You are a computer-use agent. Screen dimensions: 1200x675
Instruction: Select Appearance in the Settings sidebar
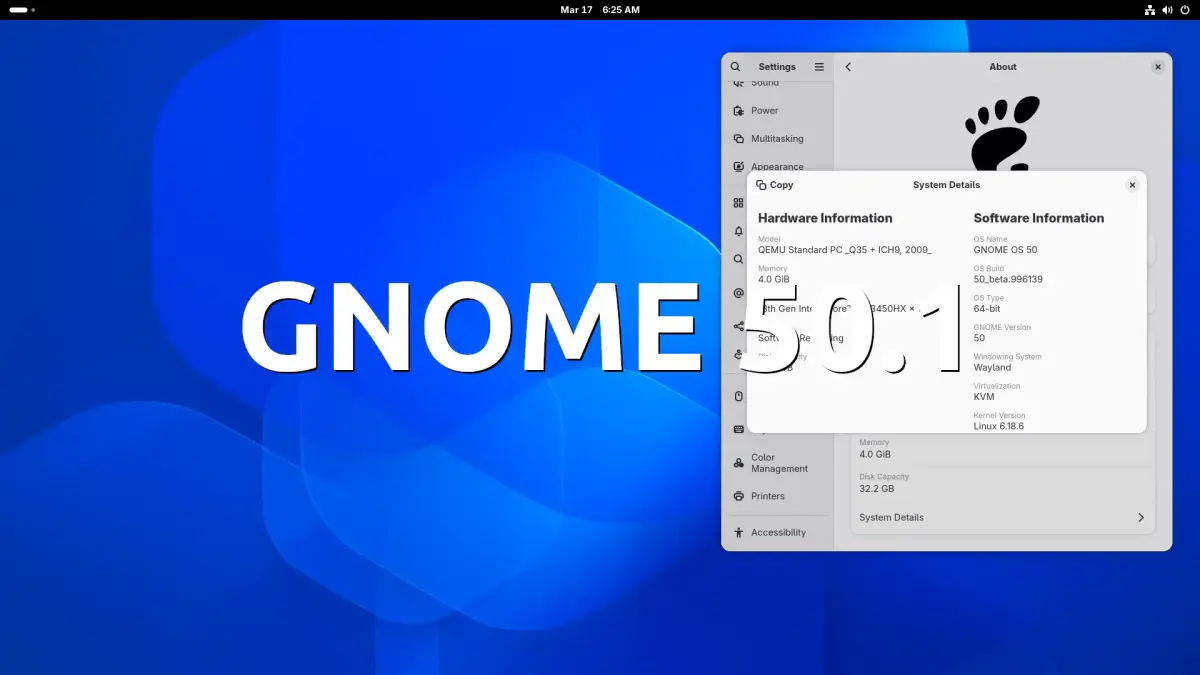(x=776, y=167)
